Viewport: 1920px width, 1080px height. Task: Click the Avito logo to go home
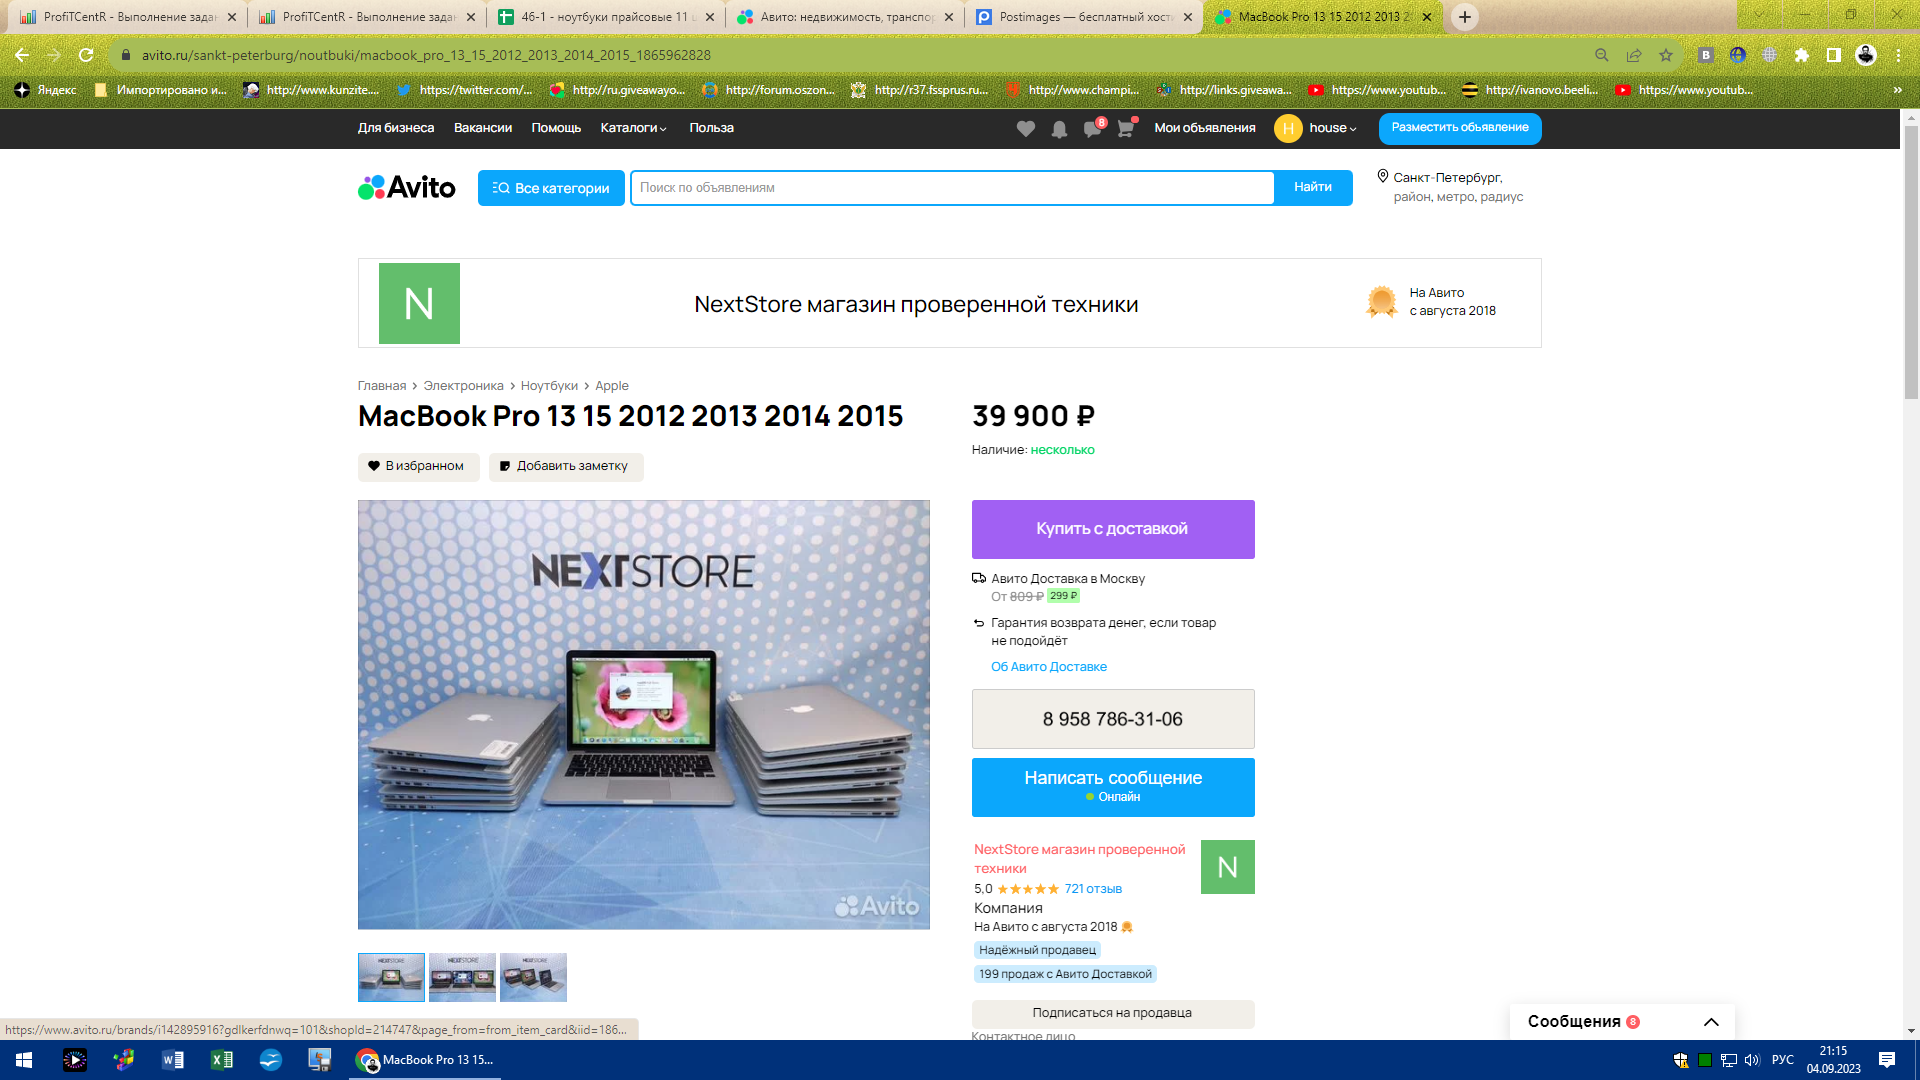click(404, 187)
